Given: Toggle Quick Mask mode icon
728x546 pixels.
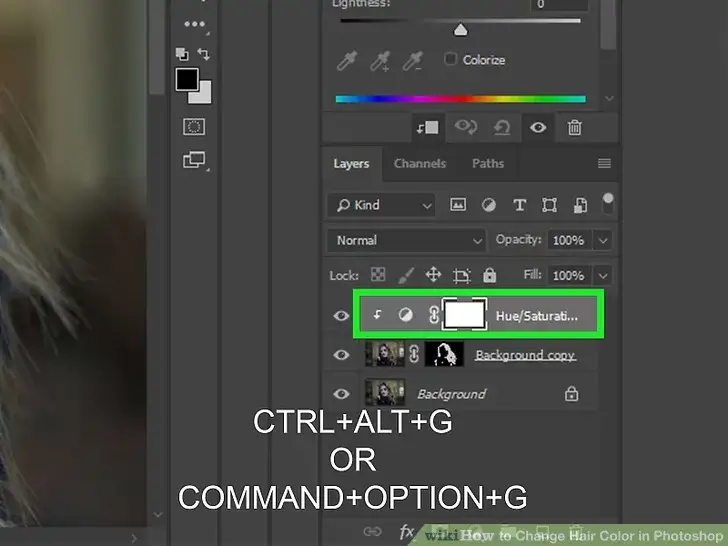Looking at the screenshot, I should [194, 126].
